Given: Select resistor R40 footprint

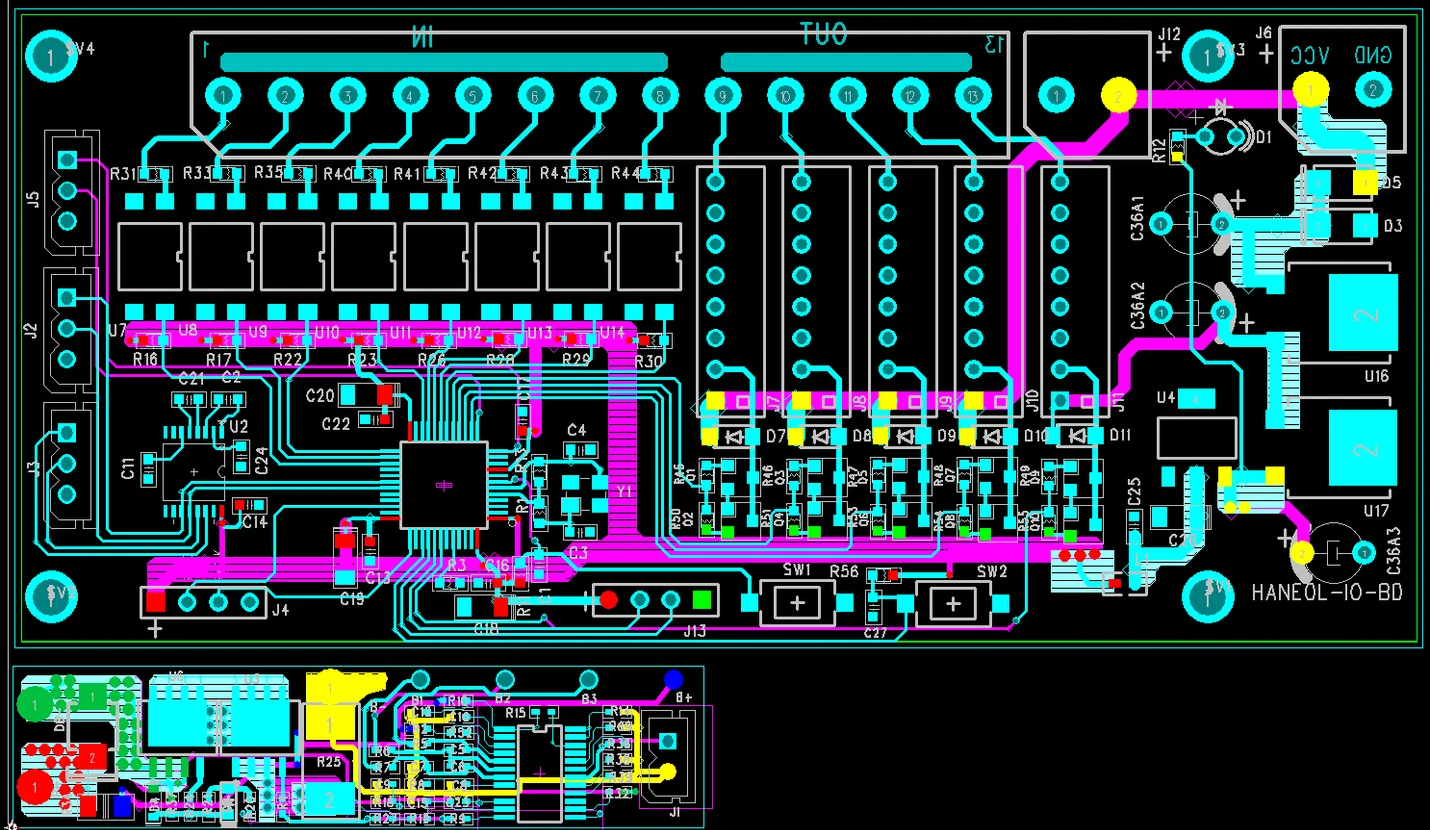Looking at the screenshot, I should 369,174.
